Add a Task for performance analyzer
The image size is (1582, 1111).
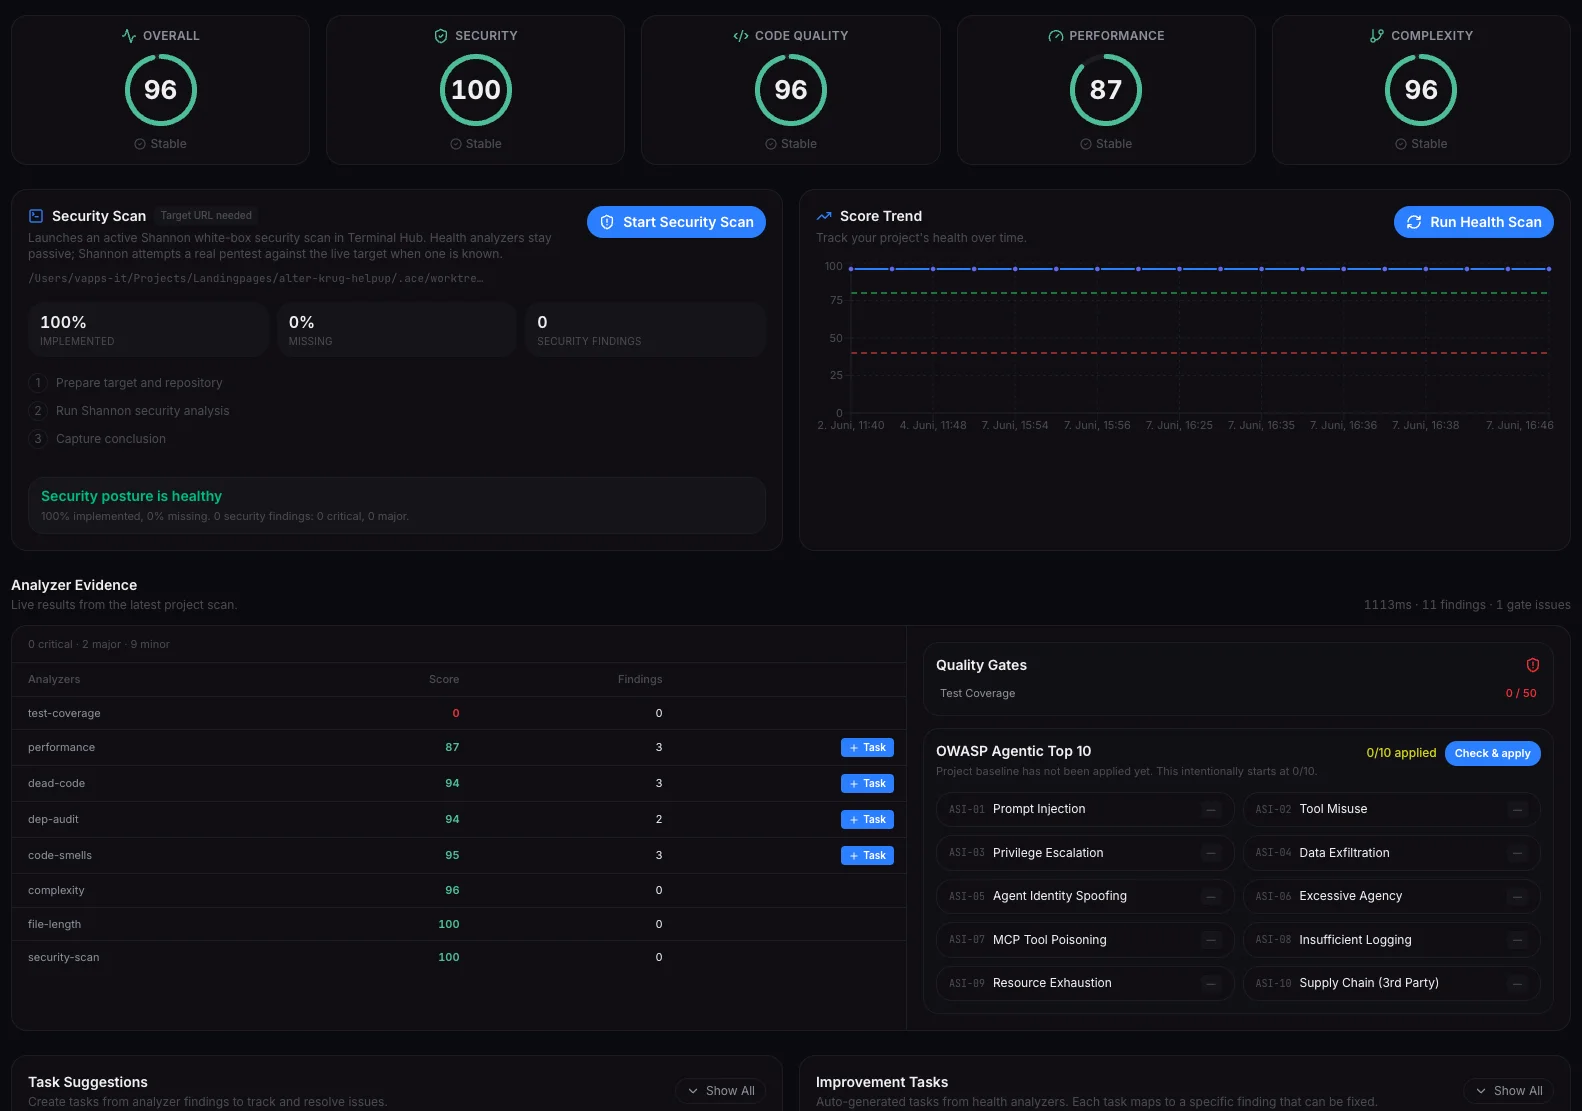click(867, 748)
